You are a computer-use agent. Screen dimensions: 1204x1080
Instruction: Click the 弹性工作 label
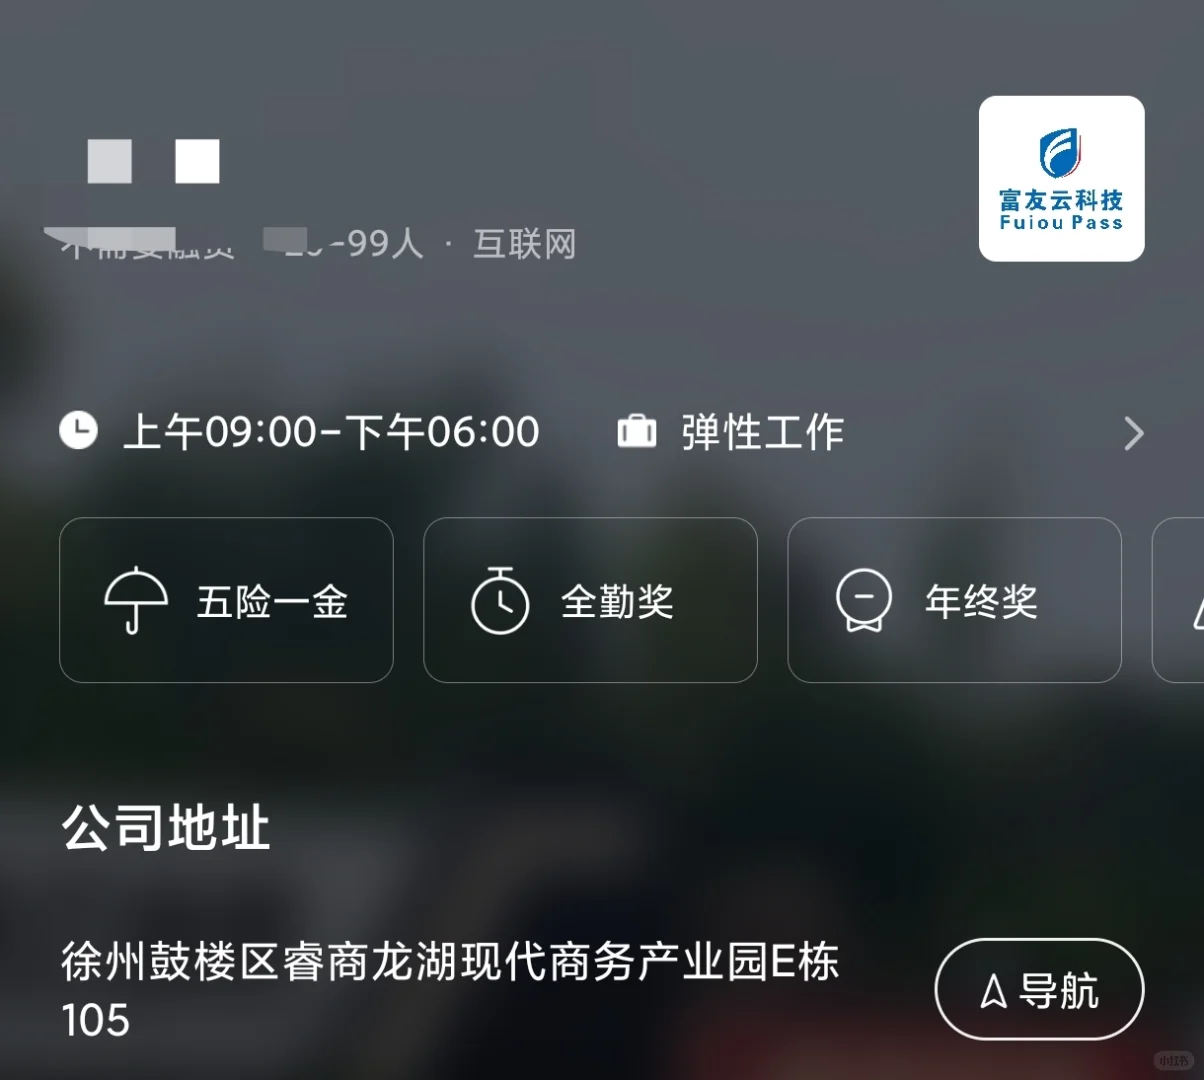(763, 432)
